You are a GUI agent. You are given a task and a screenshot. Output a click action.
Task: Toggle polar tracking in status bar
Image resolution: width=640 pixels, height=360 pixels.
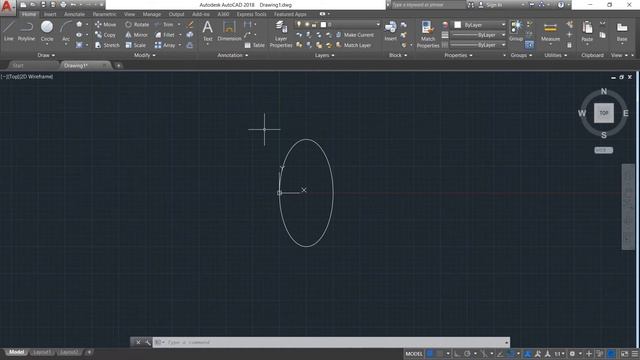(467, 353)
